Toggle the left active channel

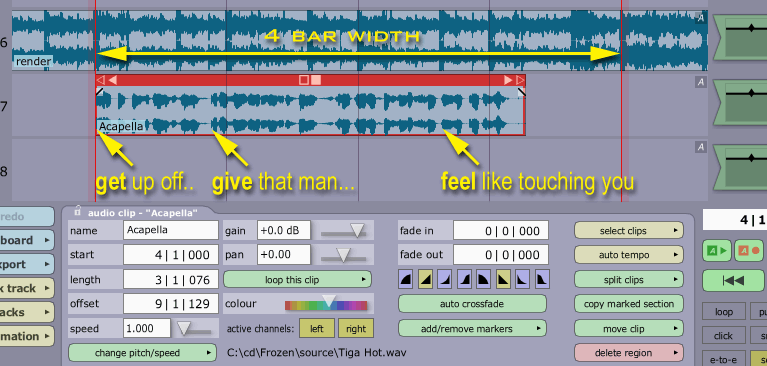click(316, 329)
